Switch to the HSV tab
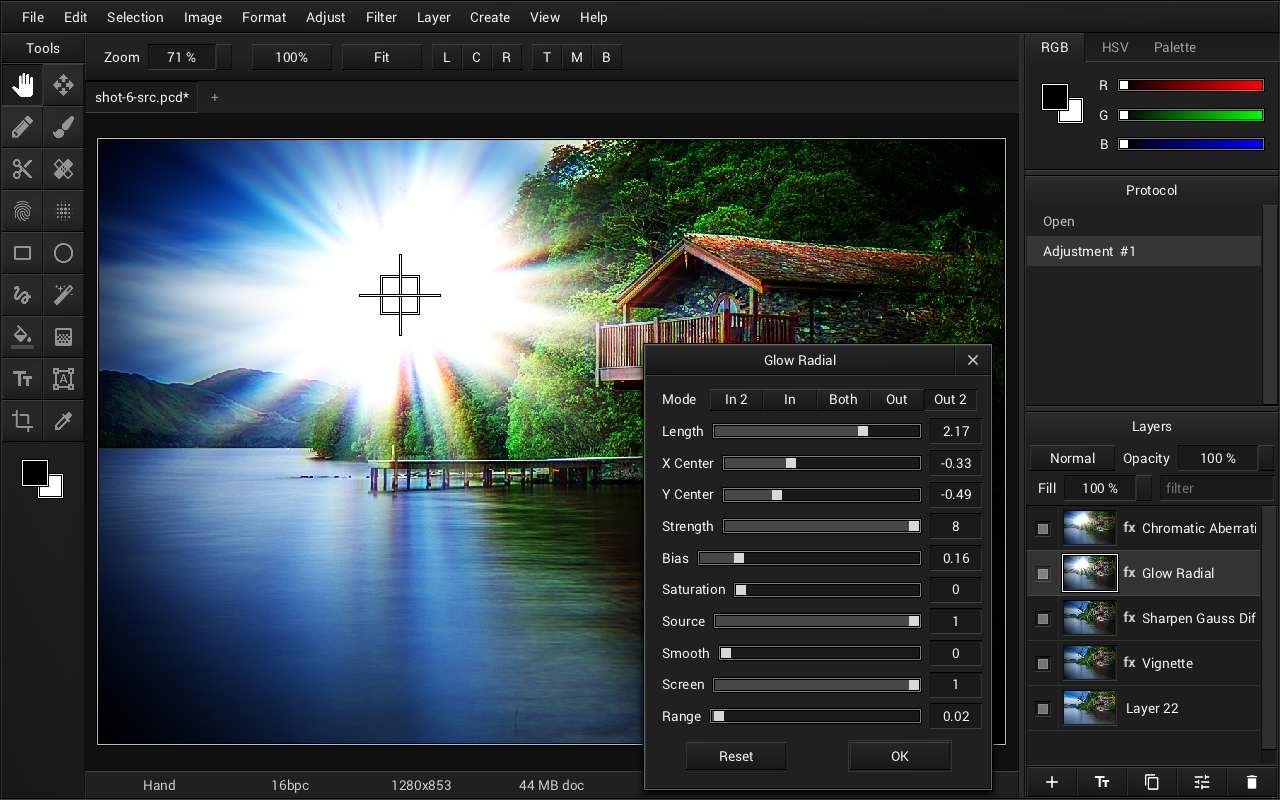The image size is (1280, 800). point(1115,47)
